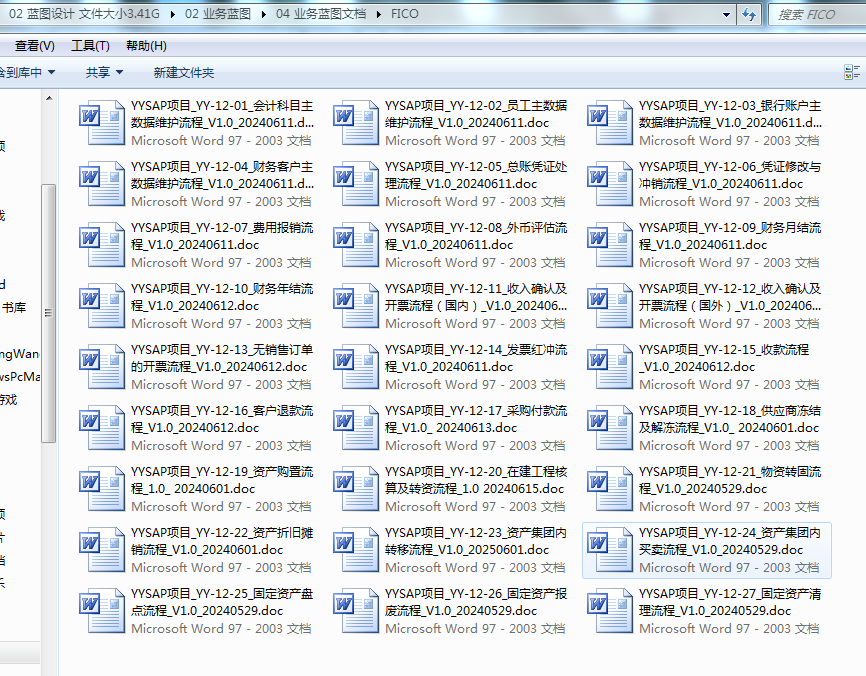Open the 查看(V) menu
The width and height of the screenshot is (866, 676).
pyautogui.click(x=34, y=46)
